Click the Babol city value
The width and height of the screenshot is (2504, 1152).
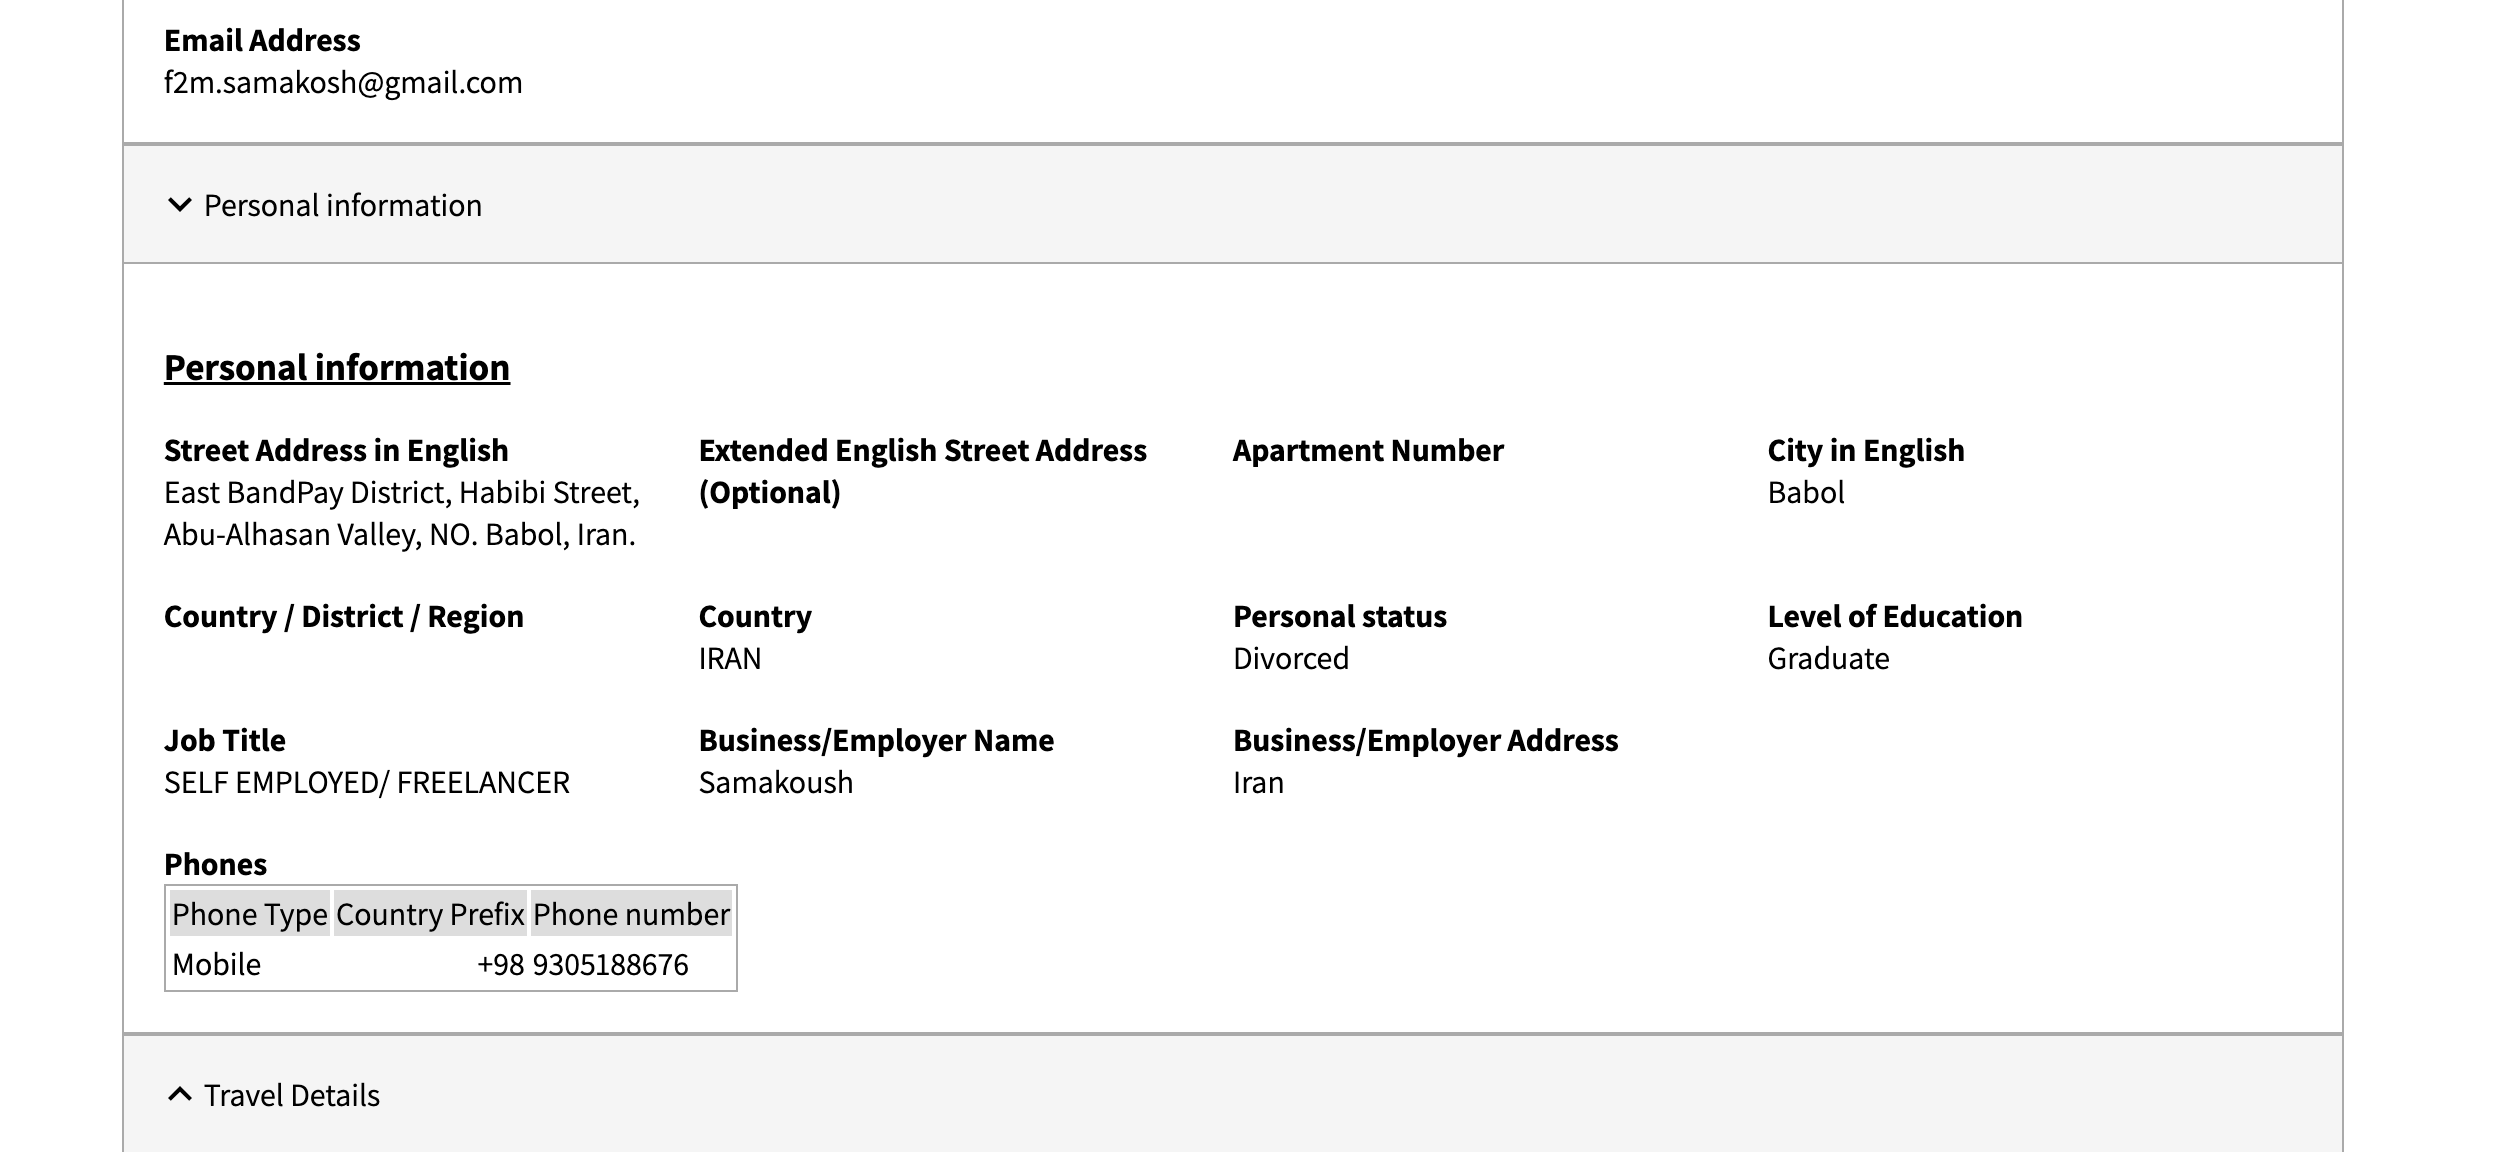pyautogui.click(x=1806, y=493)
